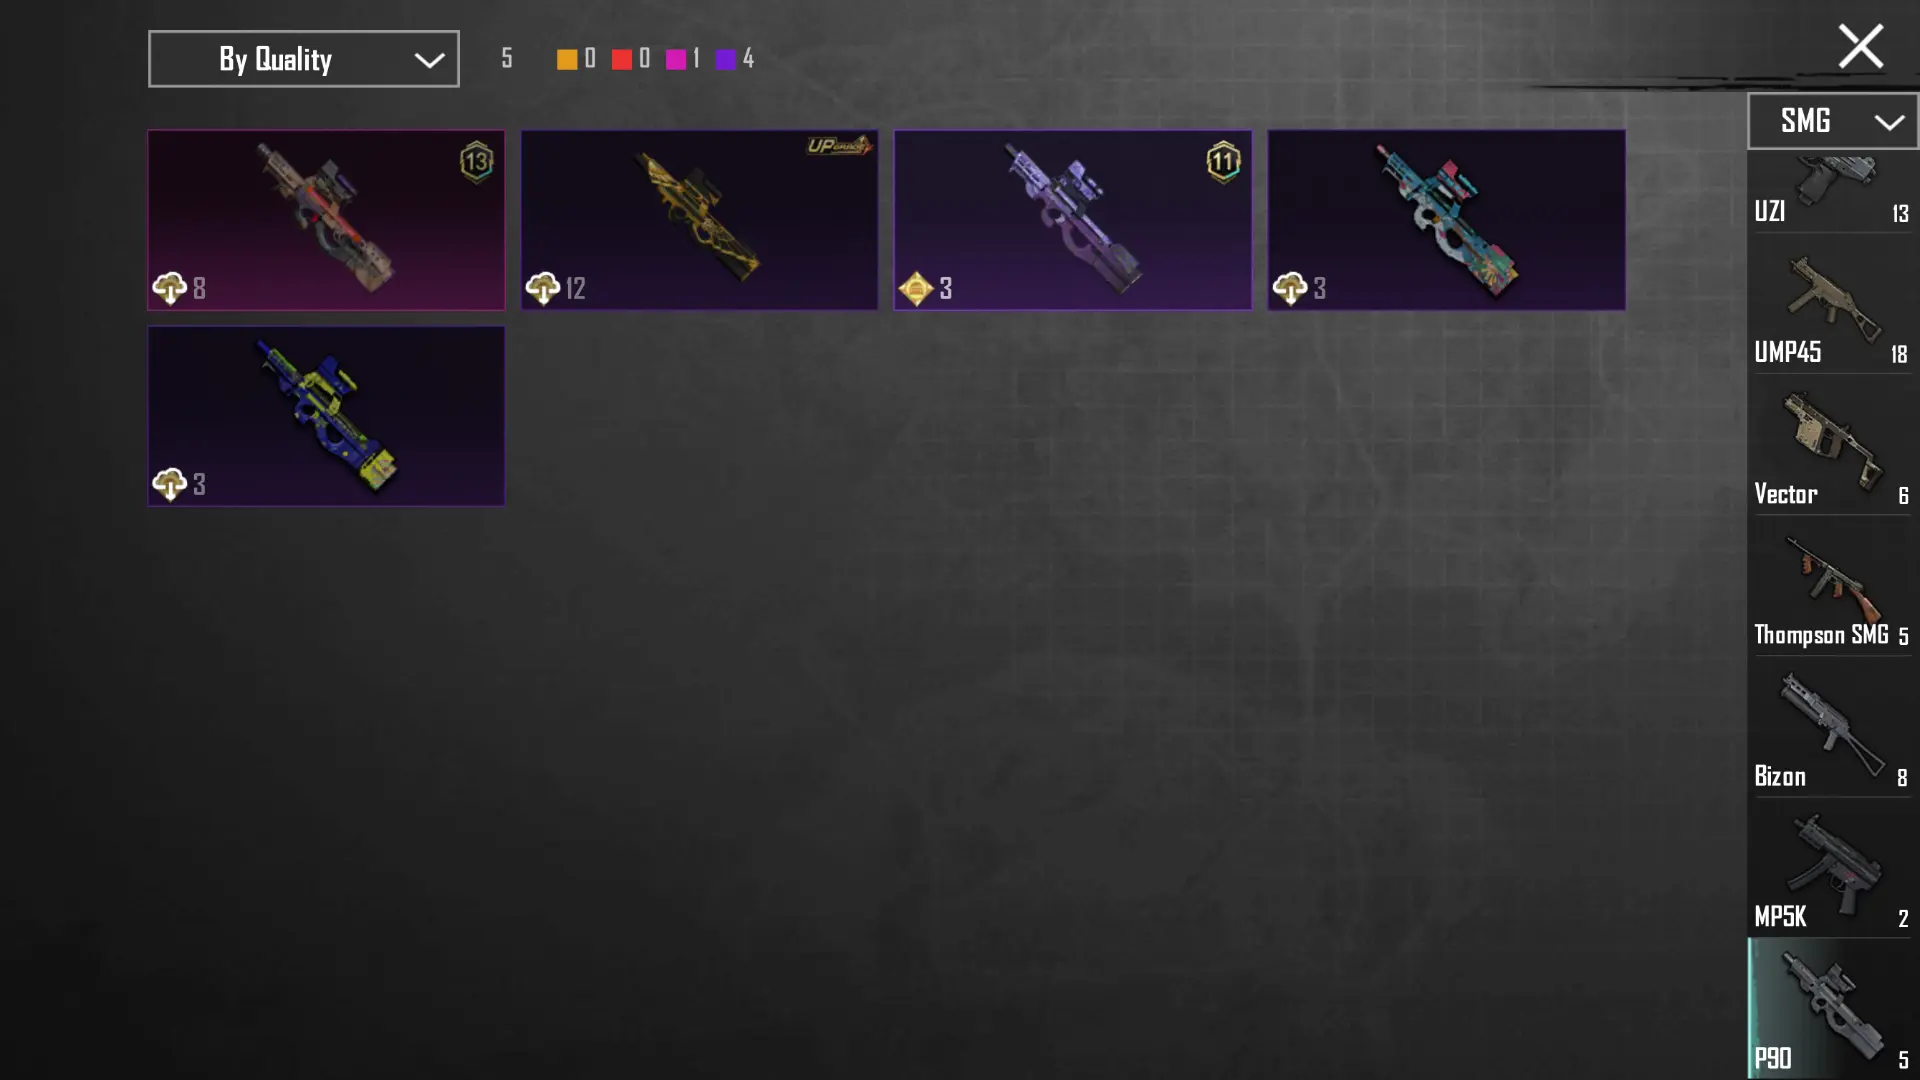The image size is (1920, 1080).
Task: Select the highlighted P90 weapon entry
Action: click(1832, 1008)
